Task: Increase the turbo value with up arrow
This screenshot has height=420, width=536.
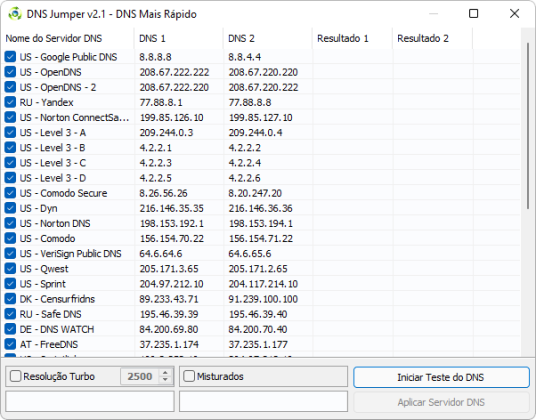Action: click(165, 373)
